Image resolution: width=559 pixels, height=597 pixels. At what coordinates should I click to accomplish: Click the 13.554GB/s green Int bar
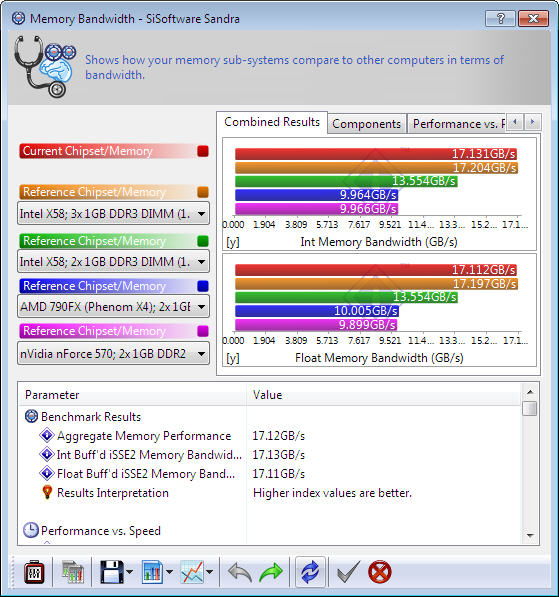pyautogui.click(x=346, y=181)
